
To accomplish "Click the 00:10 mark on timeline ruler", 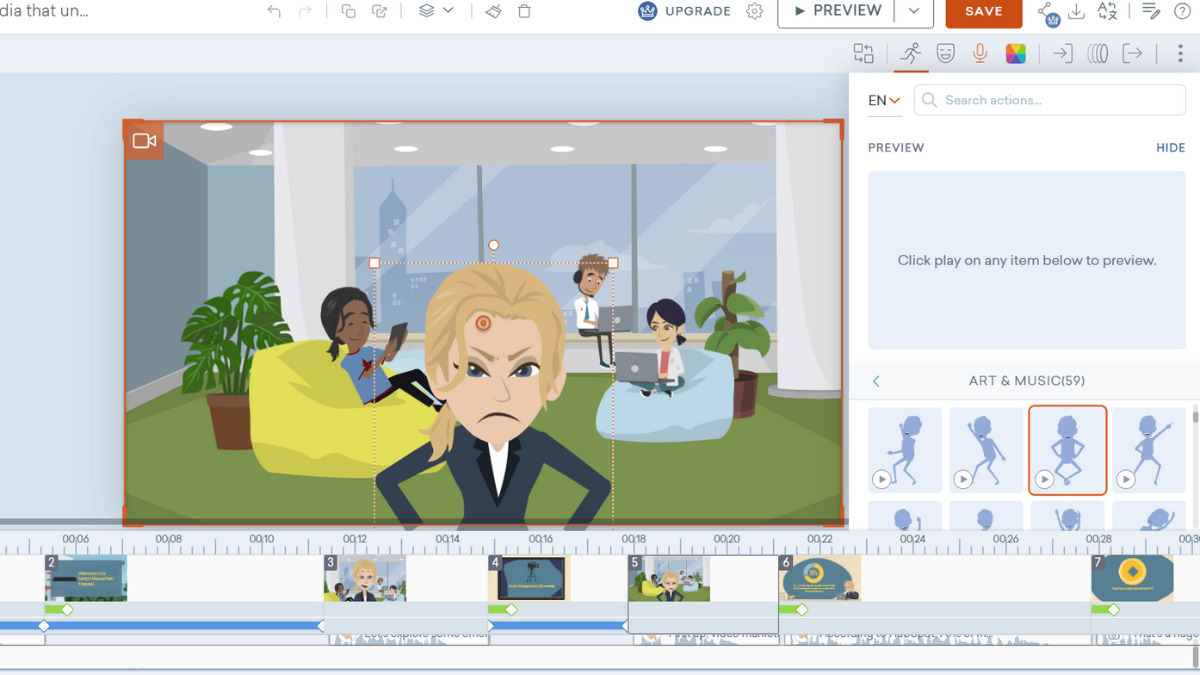I will pos(262,539).
